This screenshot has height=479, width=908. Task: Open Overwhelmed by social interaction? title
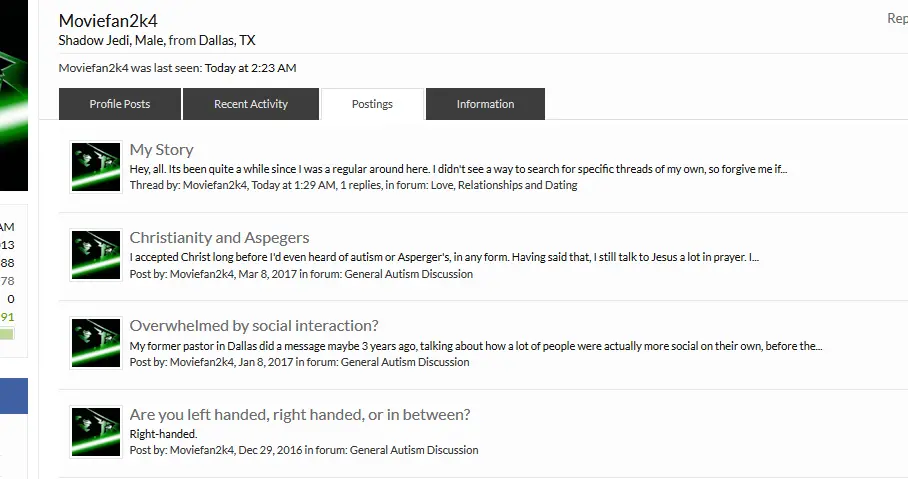click(254, 326)
